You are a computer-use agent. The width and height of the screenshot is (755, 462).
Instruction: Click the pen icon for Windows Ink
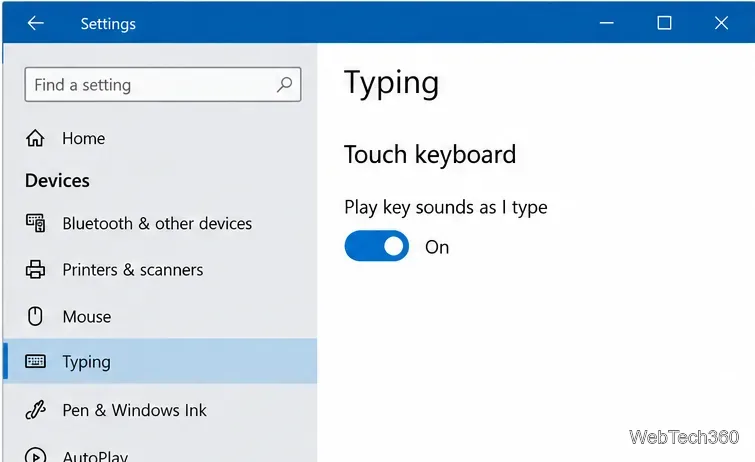35,410
